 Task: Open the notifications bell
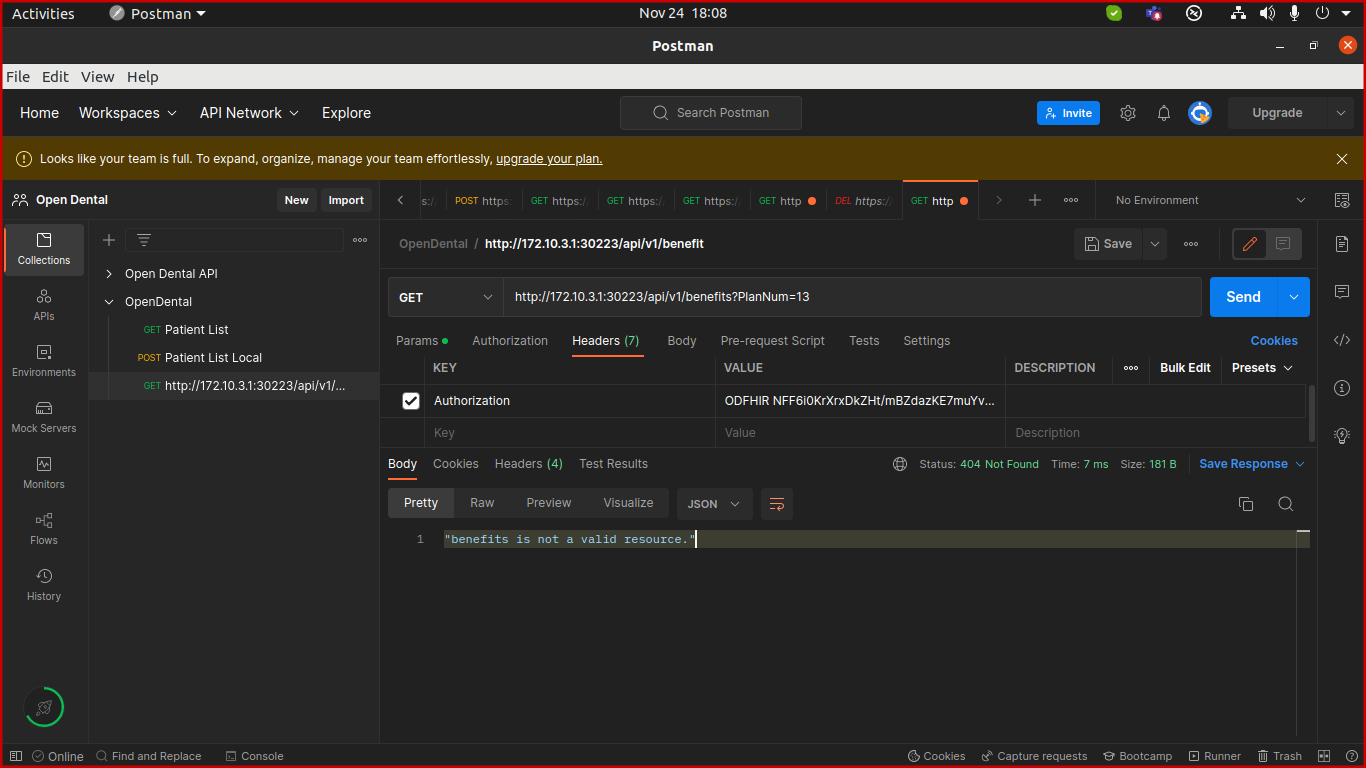tap(1164, 113)
